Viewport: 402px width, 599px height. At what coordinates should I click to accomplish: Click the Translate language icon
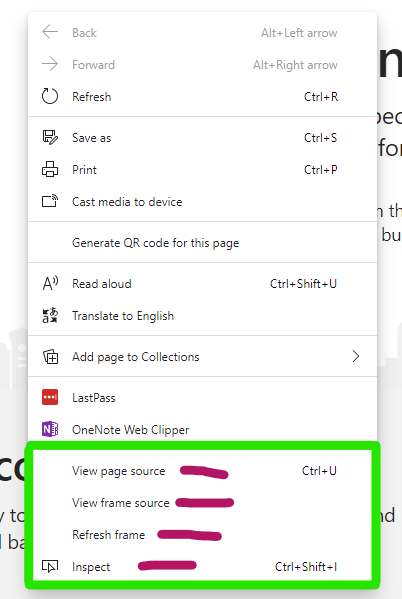pyautogui.click(x=50, y=316)
